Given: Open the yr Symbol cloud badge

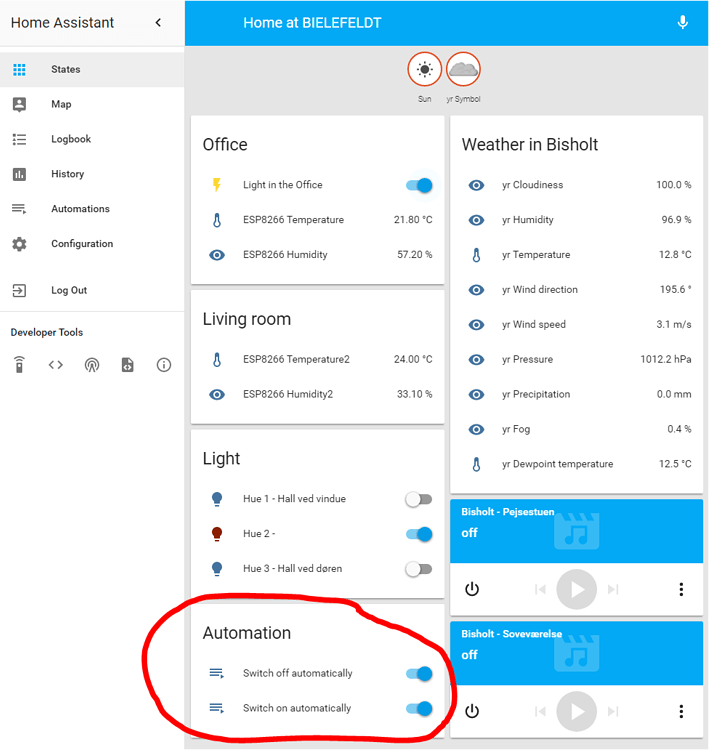Looking at the screenshot, I should pos(463,69).
